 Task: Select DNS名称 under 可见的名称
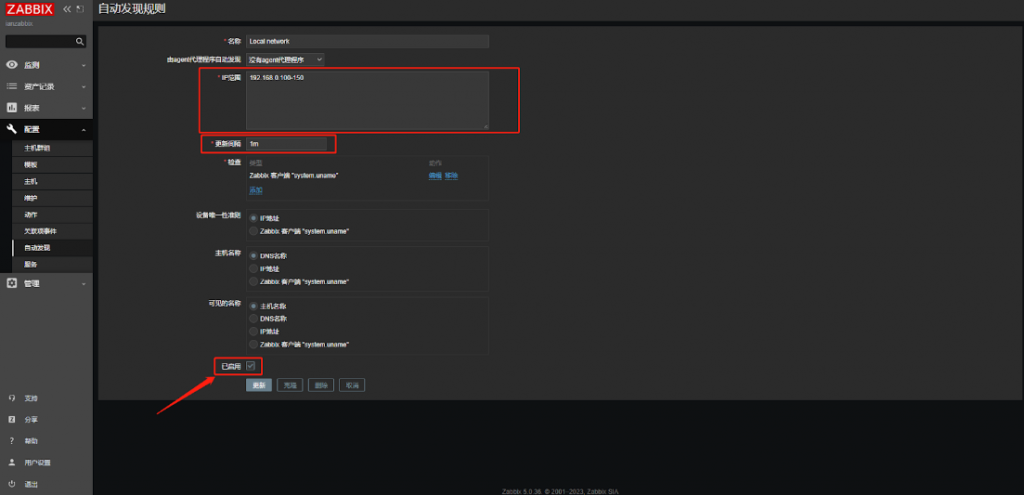click(253, 319)
